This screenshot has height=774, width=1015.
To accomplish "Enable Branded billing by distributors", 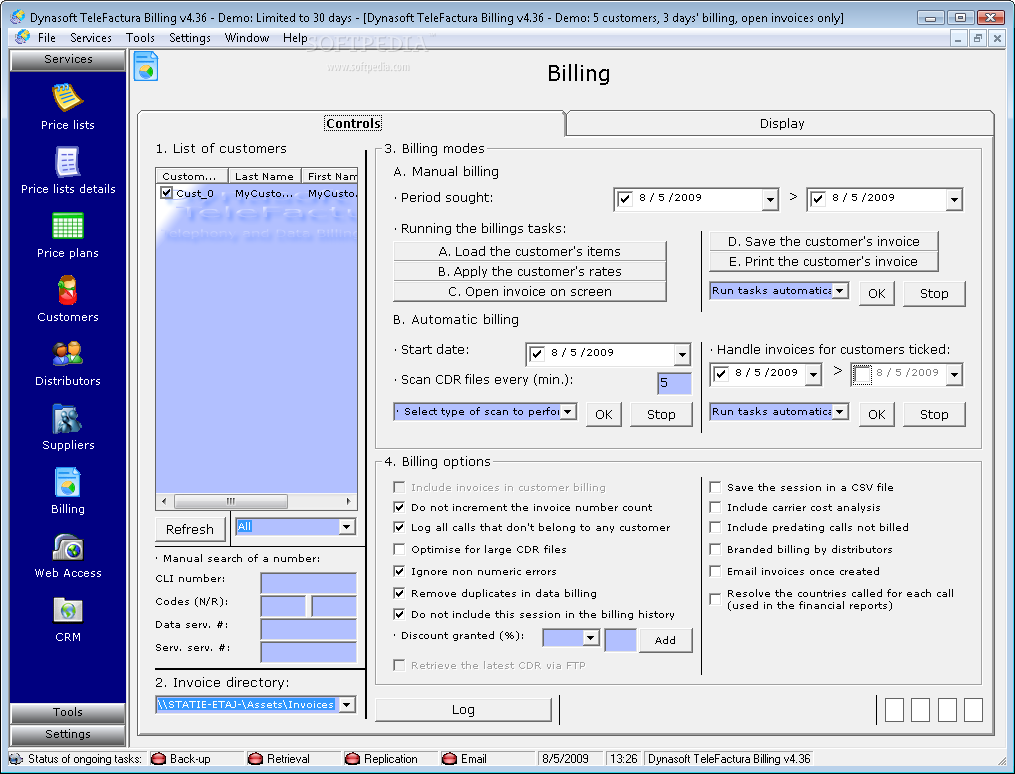I will (715, 549).
